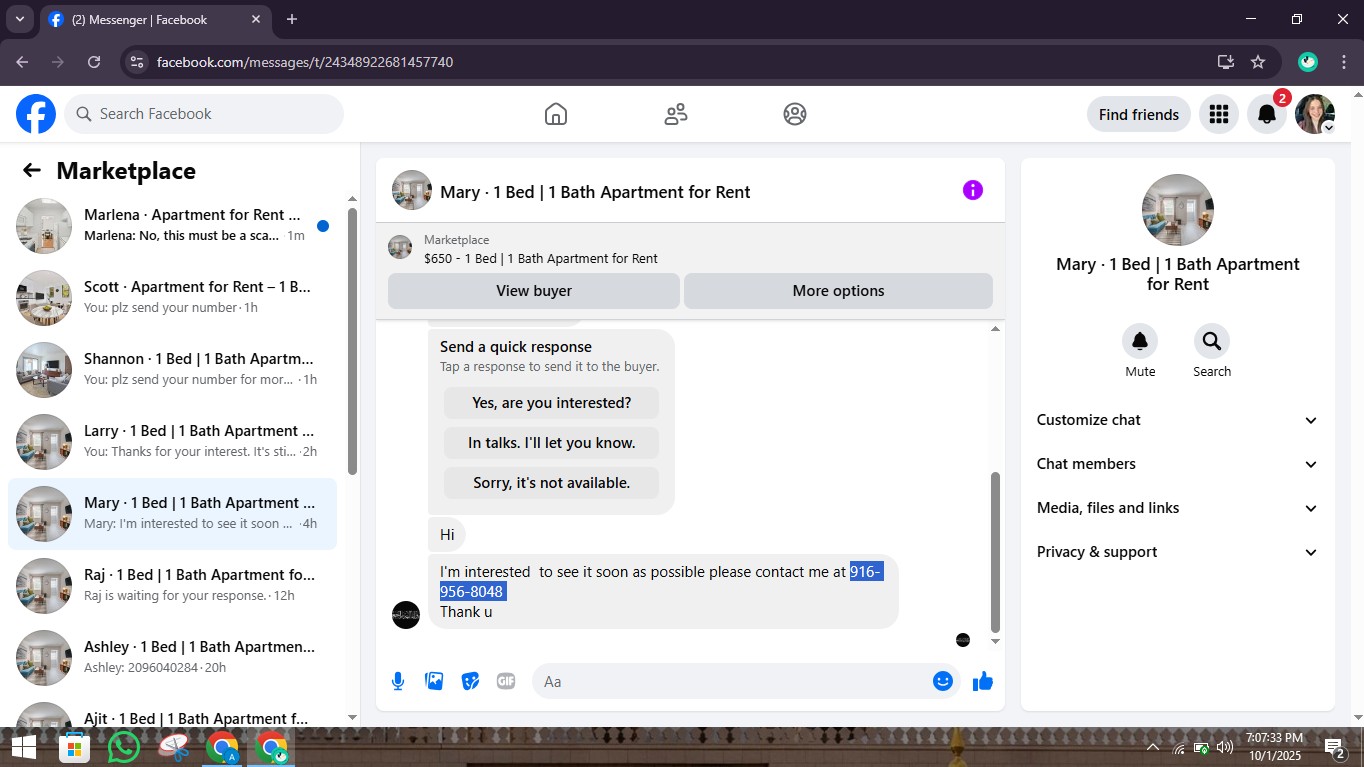Search in conversation with the magnifier icon

[x=1212, y=342]
